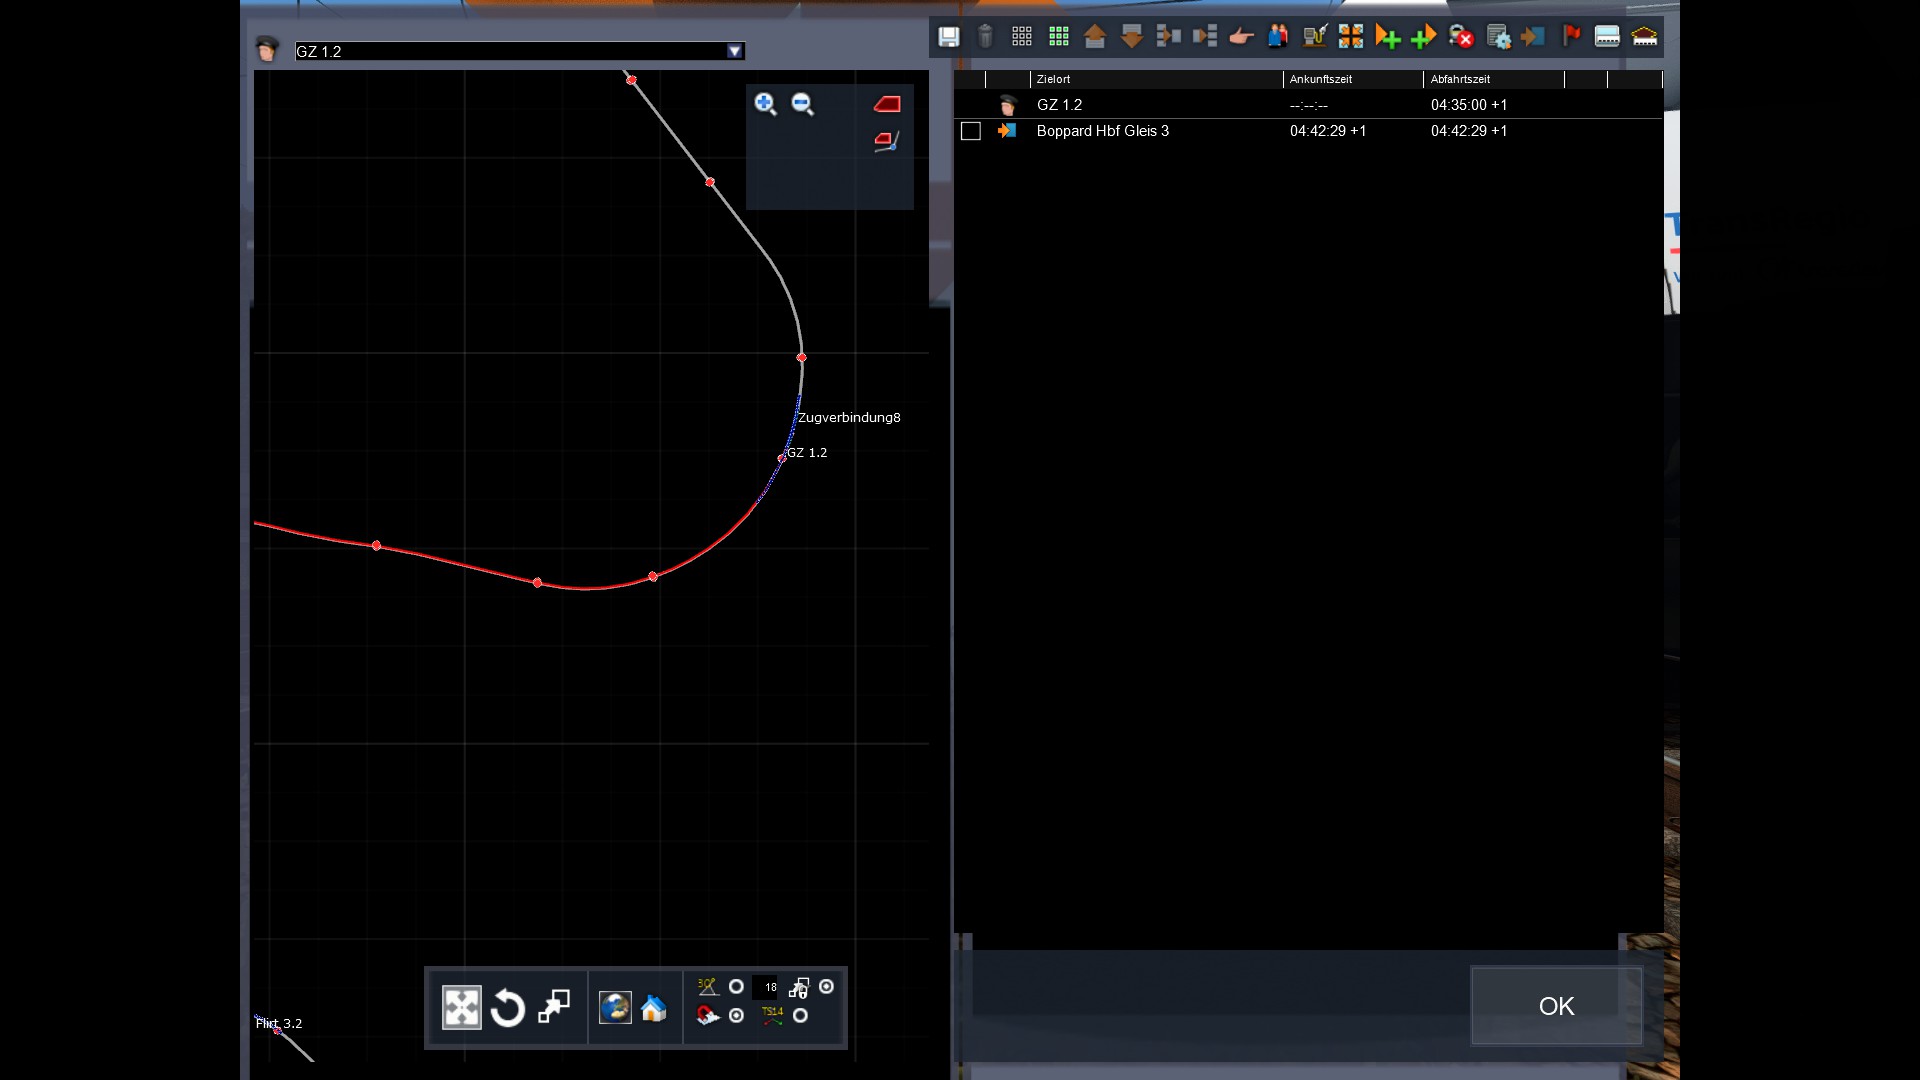Open the GZ 1.2 train dropdown
The width and height of the screenshot is (1920, 1080).
pos(735,51)
